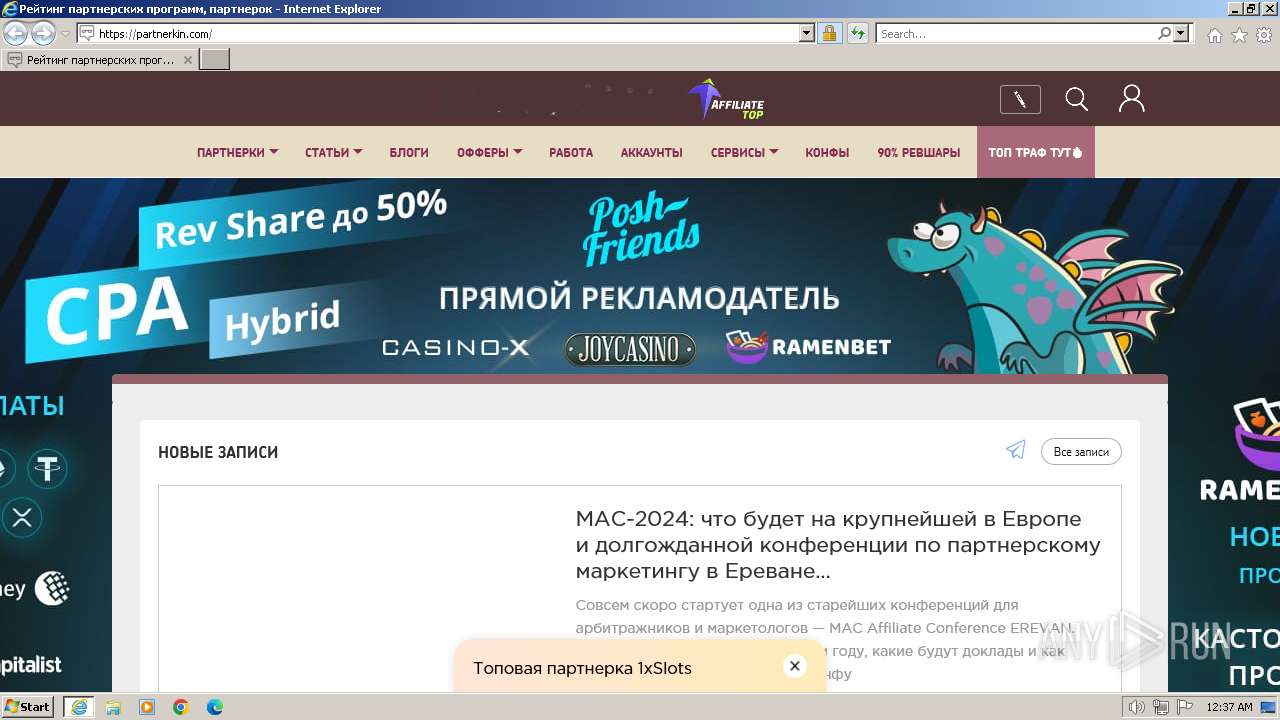The image size is (1280, 720).
Task: Click the JoyCasino logo in banner
Action: point(630,349)
